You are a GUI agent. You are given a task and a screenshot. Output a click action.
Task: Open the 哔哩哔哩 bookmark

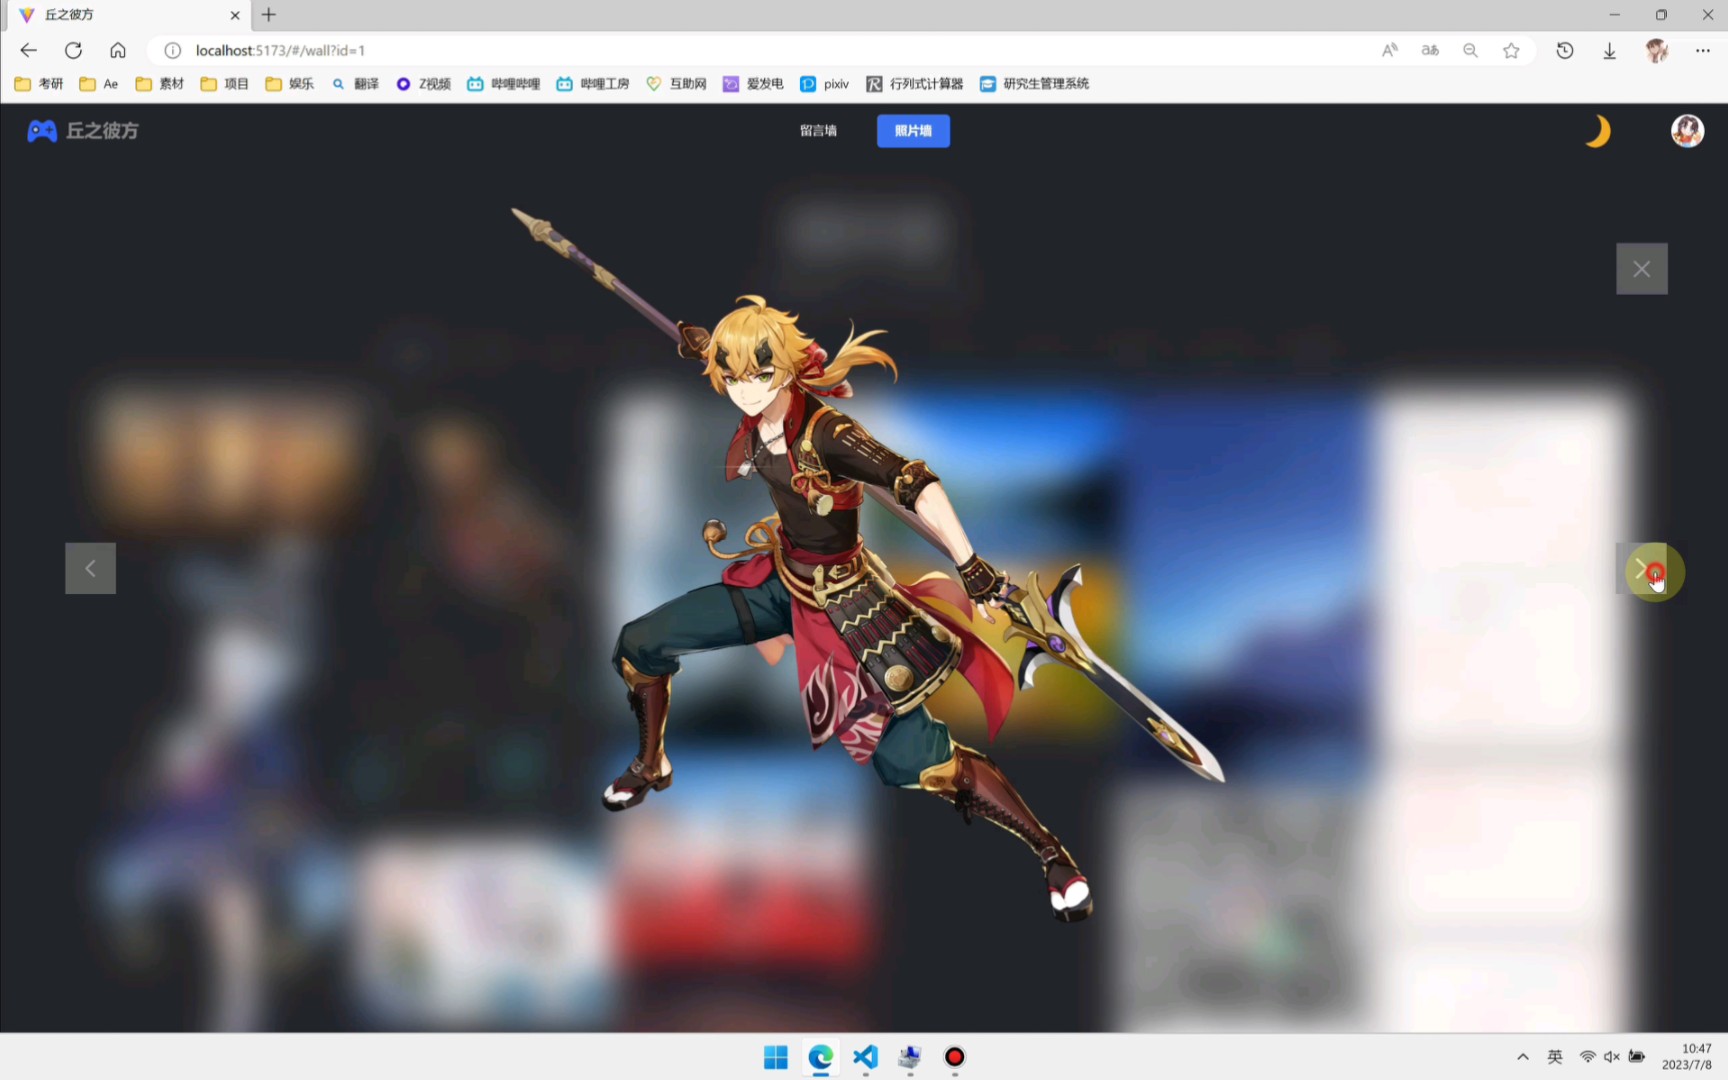tap(504, 84)
